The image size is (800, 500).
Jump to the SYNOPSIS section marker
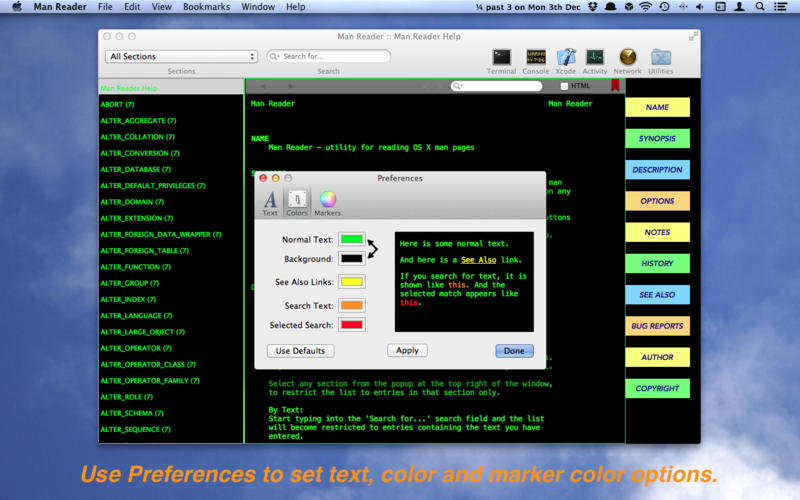[x=657, y=138]
